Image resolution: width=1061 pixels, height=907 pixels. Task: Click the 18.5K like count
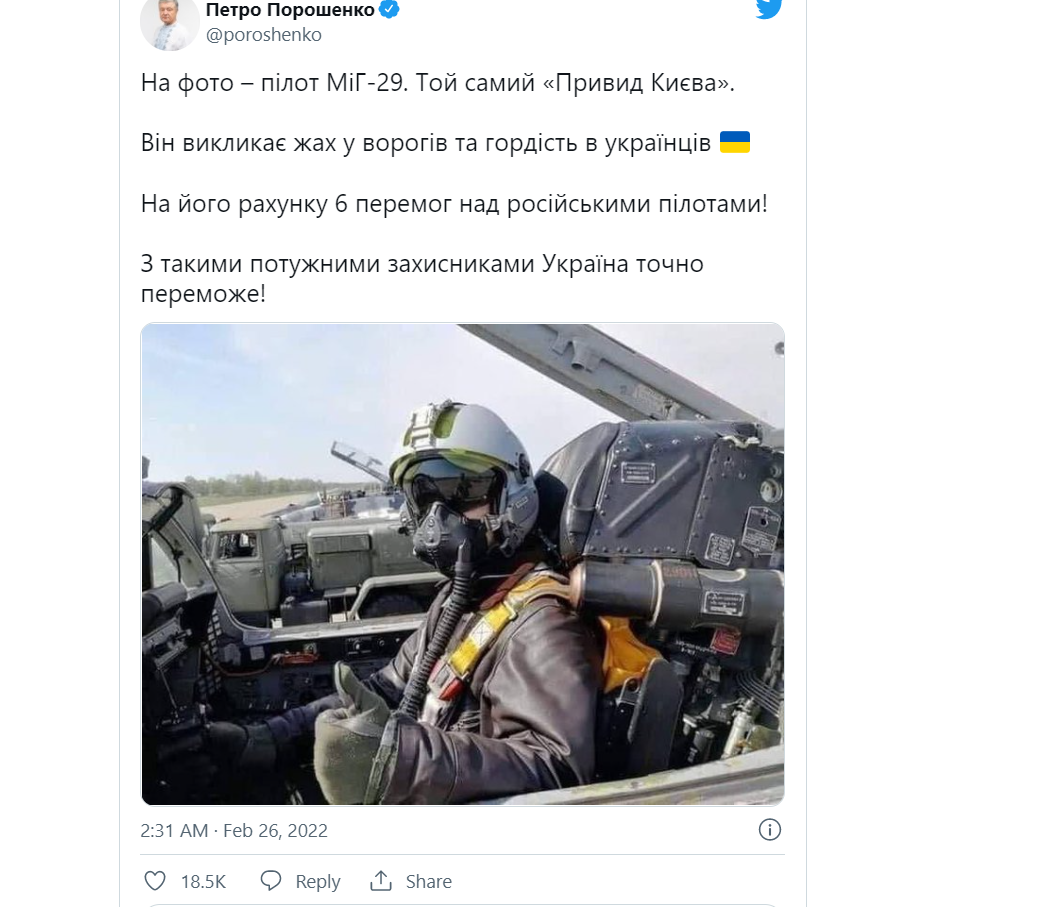(x=201, y=880)
